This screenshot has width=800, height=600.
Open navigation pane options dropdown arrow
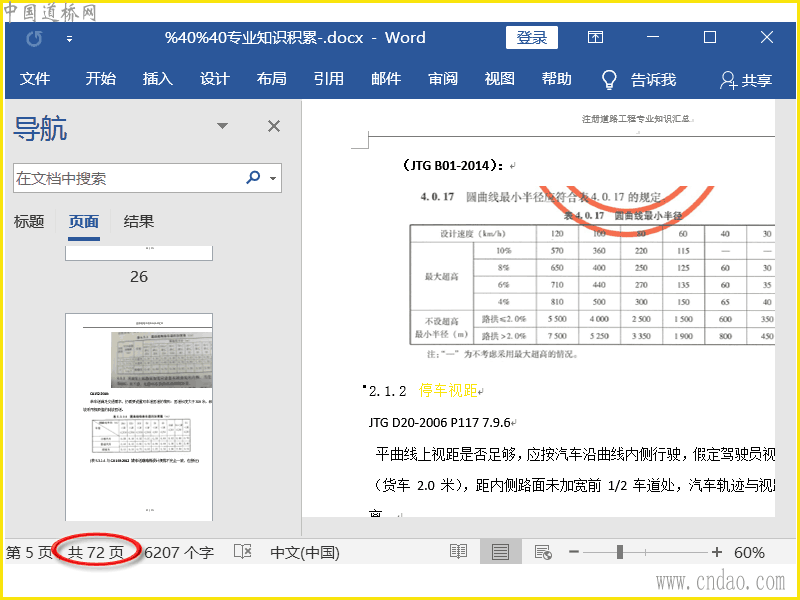pos(222,126)
